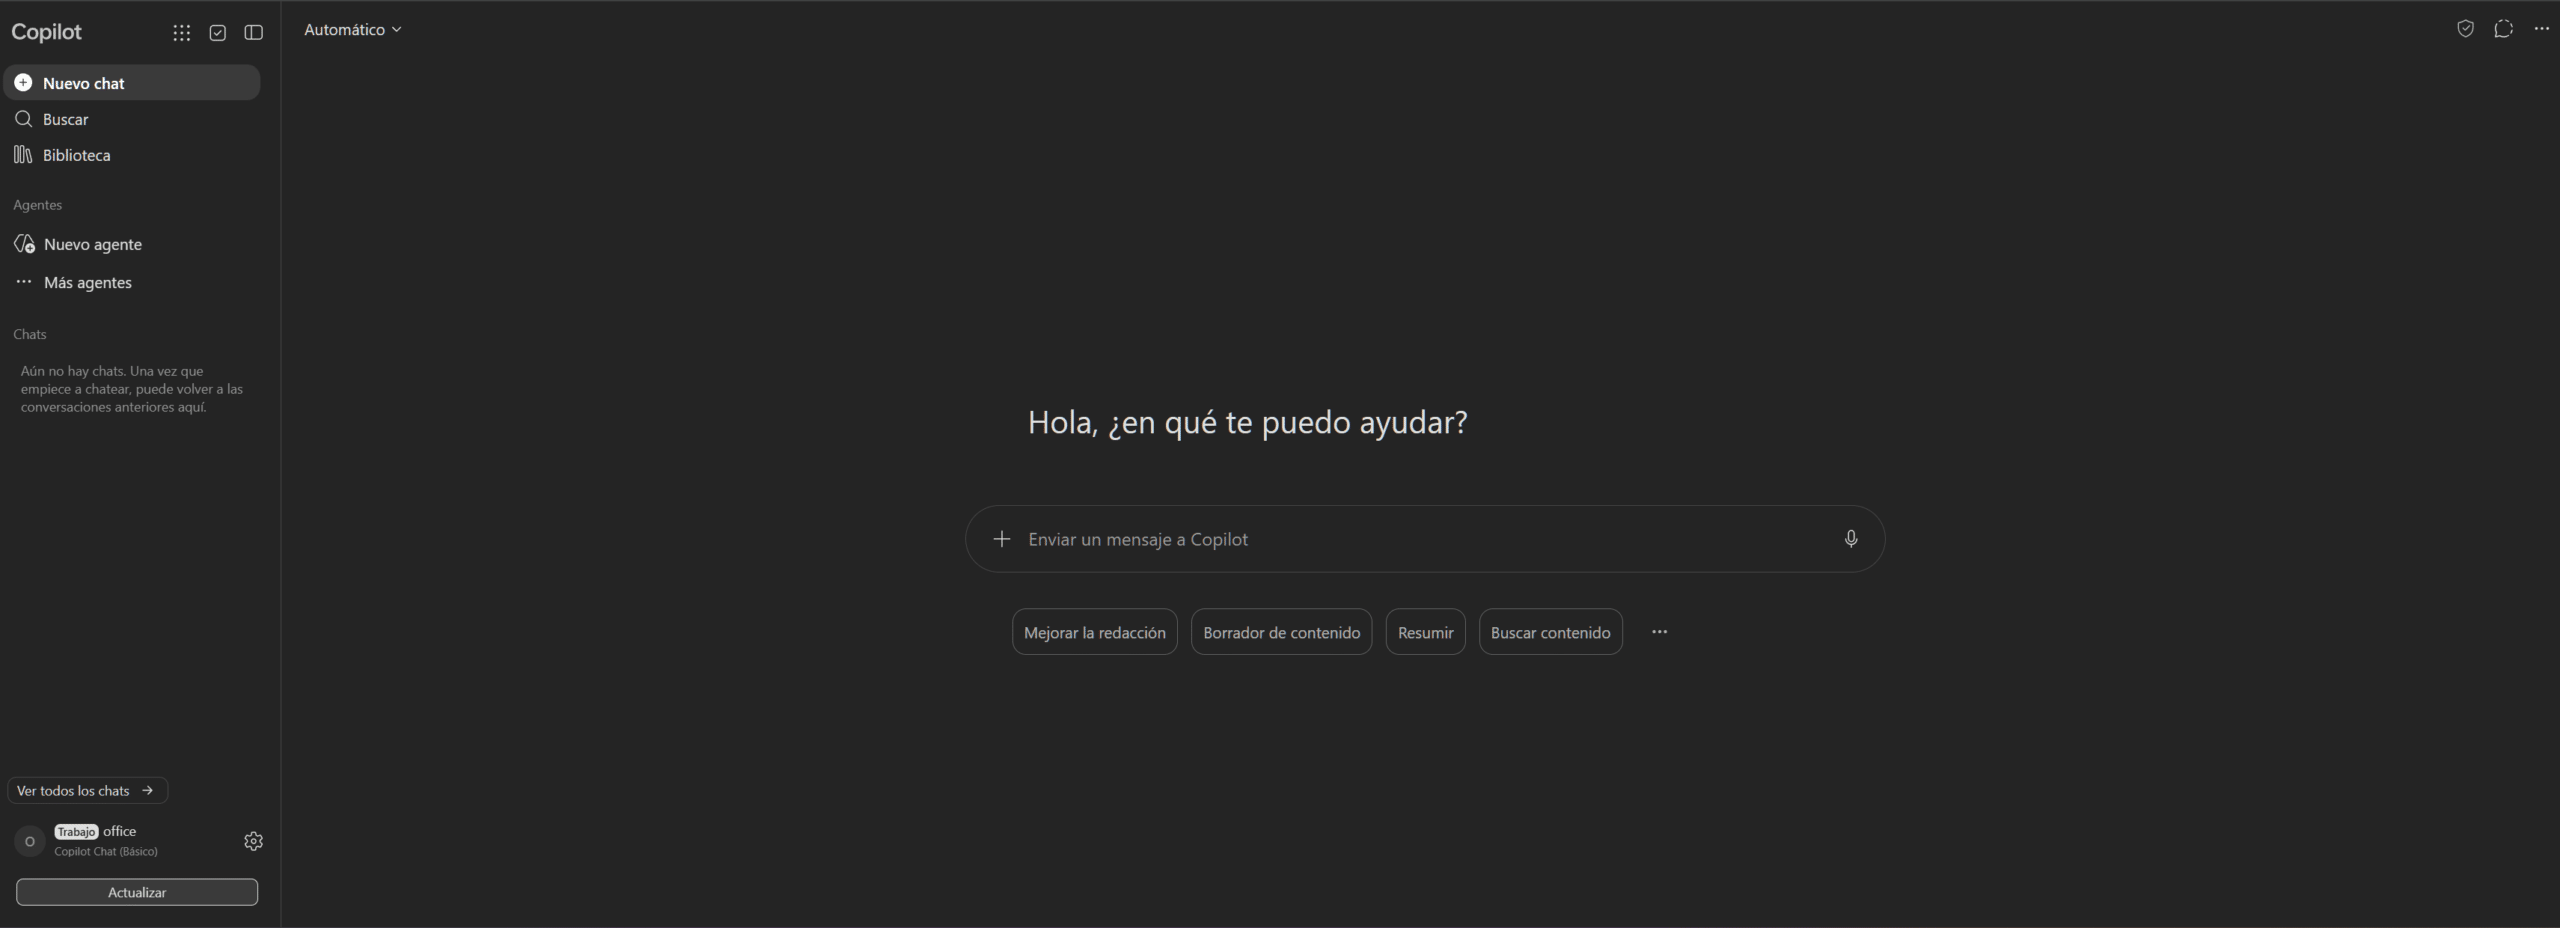Choose Borrador de contenido suggestion
Screen dimensions: 2560x928
pyautogui.click(x=1281, y=632)
